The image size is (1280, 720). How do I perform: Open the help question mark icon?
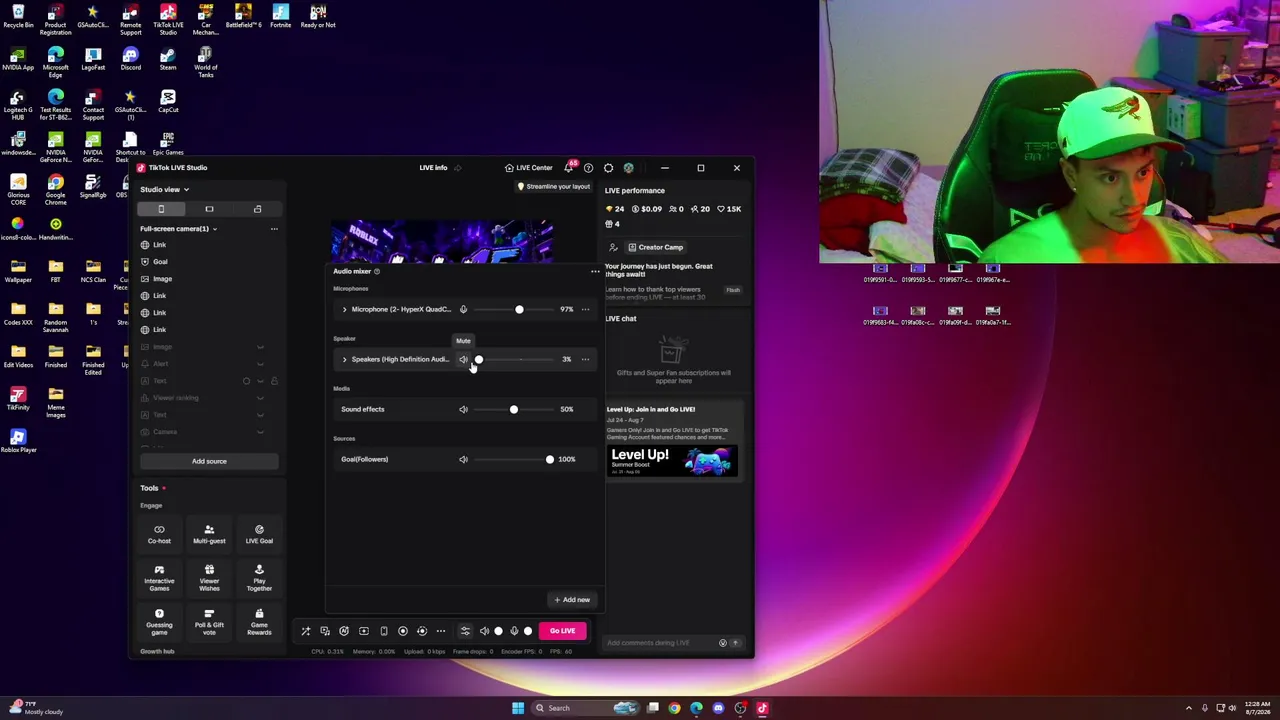pyautogui.click(x=588, y=168)
